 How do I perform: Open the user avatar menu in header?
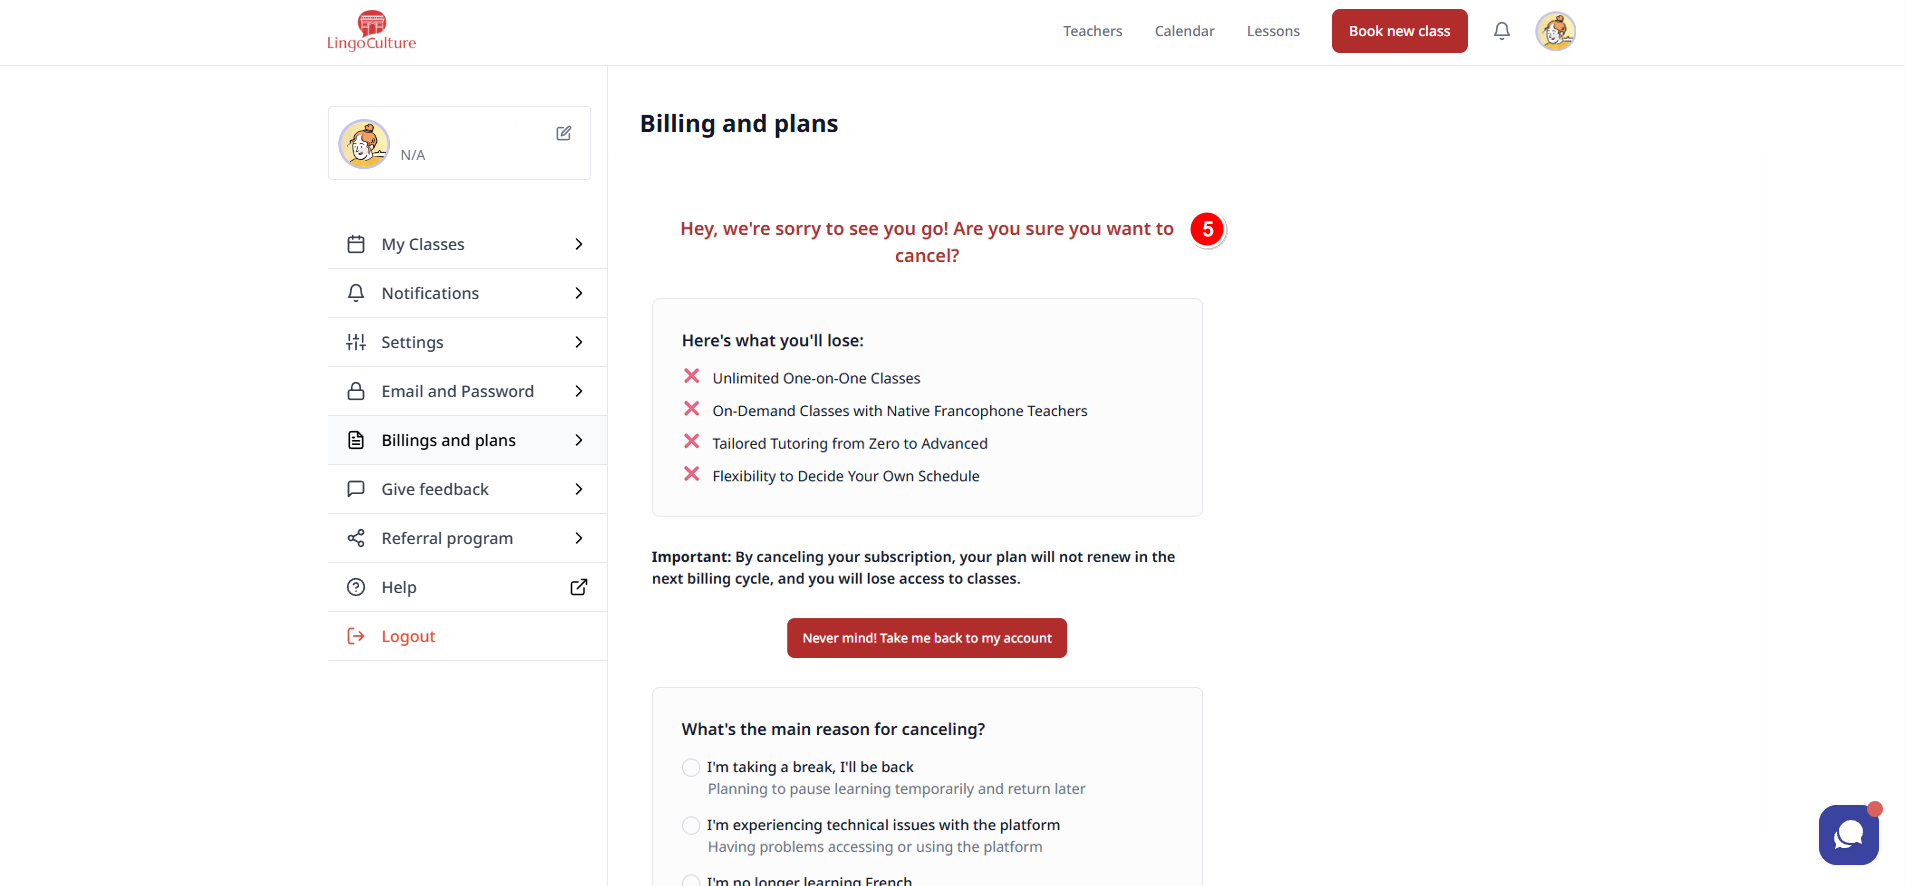[1555, 31]
